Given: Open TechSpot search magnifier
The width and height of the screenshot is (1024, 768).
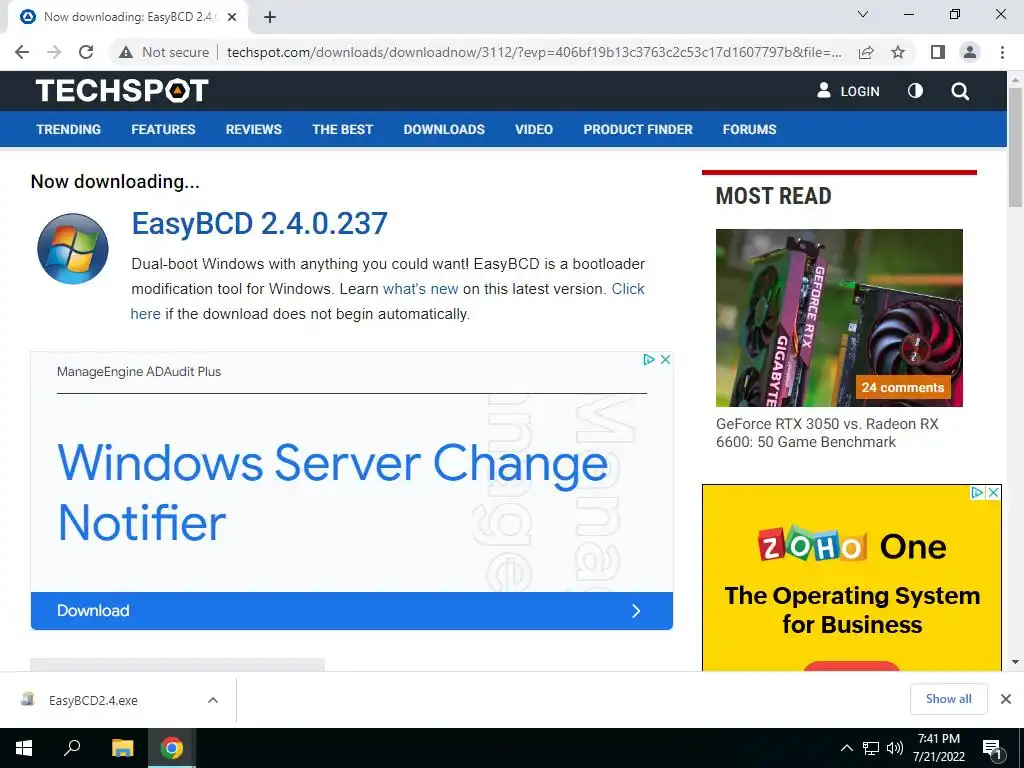Looking at the screenshot, I should click(x=960, y=91).
